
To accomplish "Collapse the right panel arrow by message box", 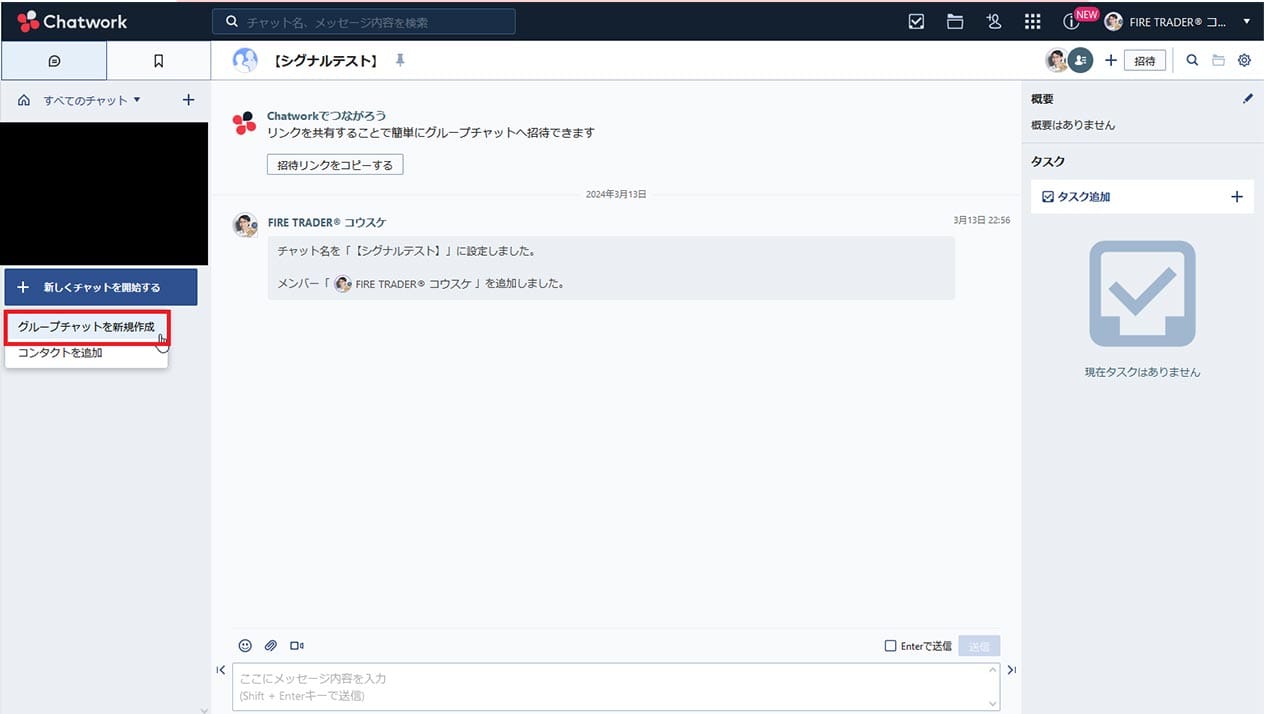I will tap(1011, 670).
